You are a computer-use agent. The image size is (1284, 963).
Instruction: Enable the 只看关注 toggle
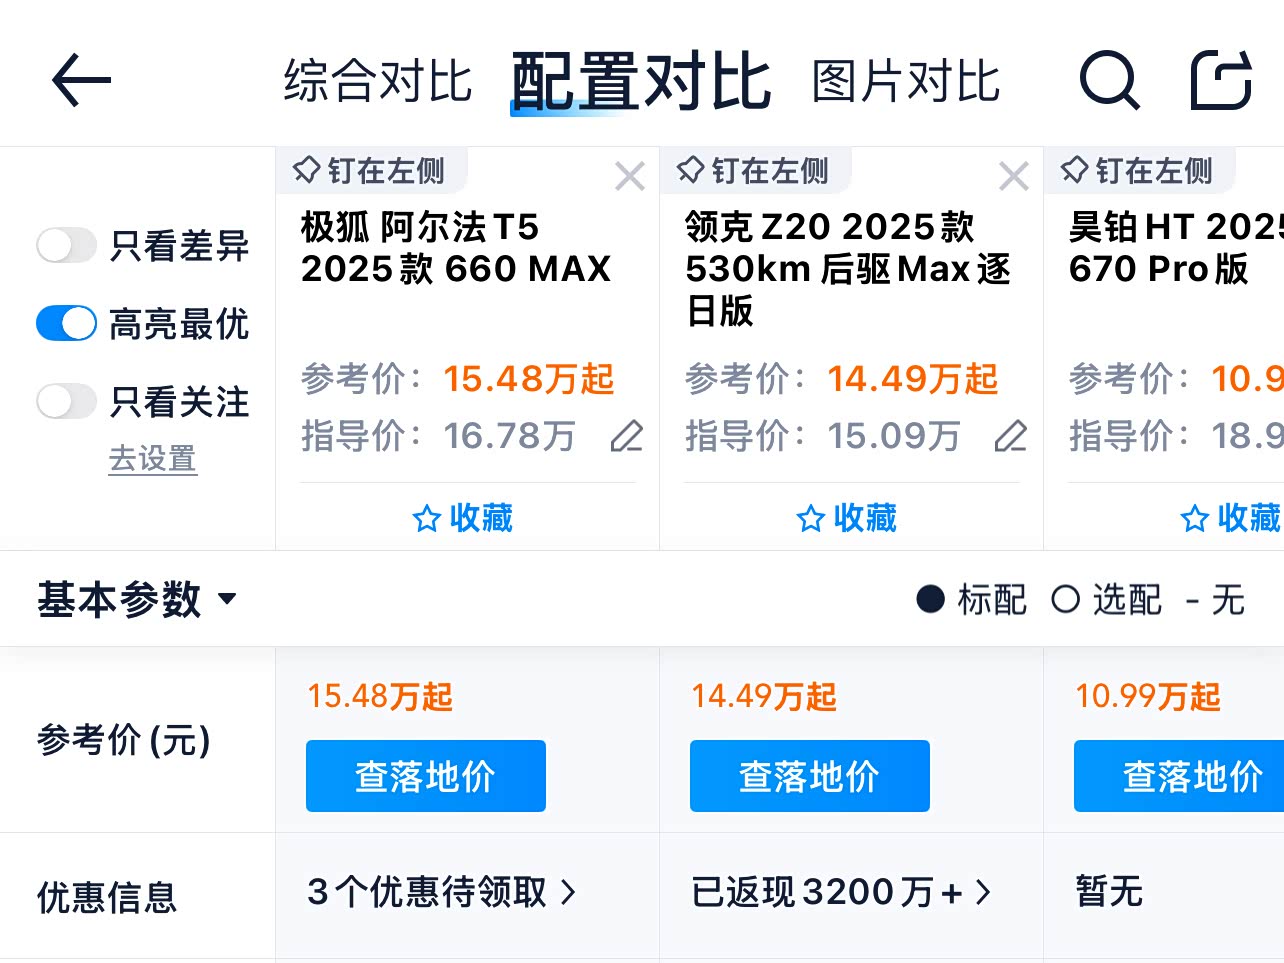pos(66,401)
